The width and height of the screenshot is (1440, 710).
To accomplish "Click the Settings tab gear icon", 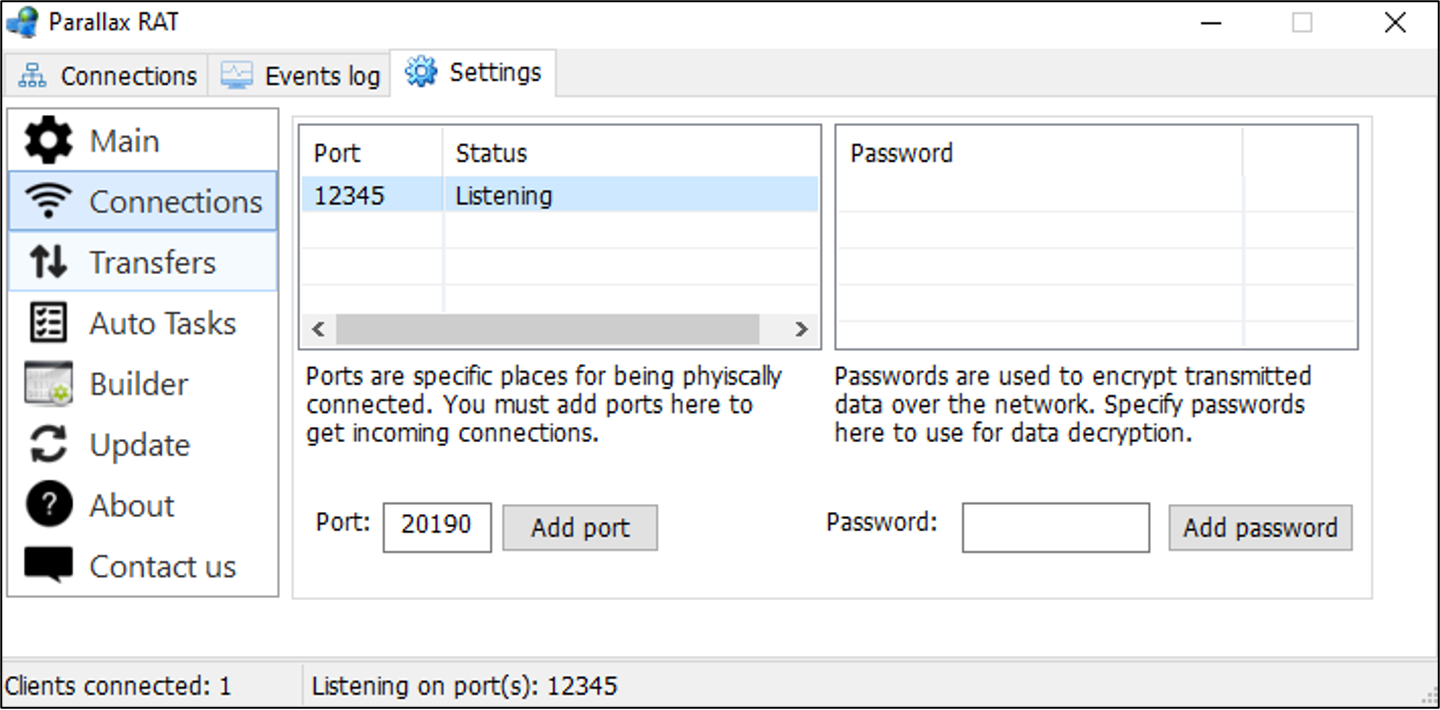I will click(421, 72).
